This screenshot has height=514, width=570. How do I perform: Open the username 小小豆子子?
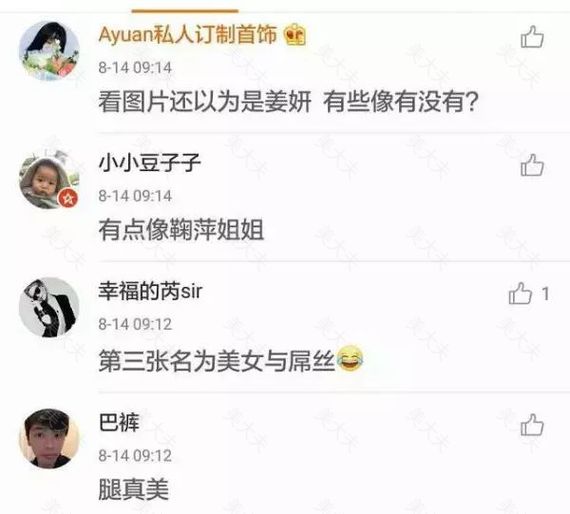pyautogui.click(x=149, y=162)
